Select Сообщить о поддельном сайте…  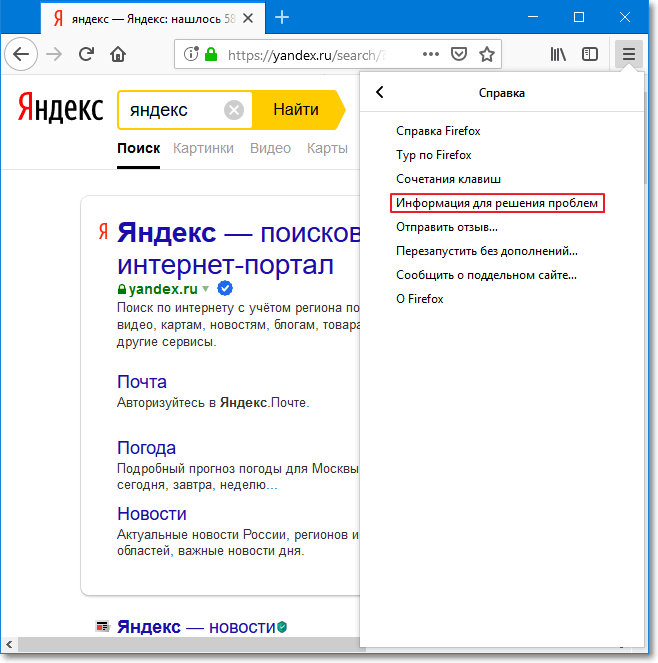[x=486, y=275]
